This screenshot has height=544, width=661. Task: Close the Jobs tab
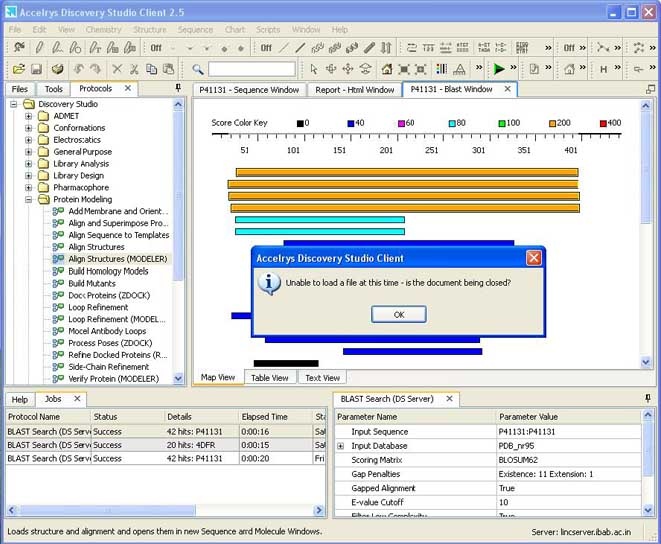coord(77,399)
